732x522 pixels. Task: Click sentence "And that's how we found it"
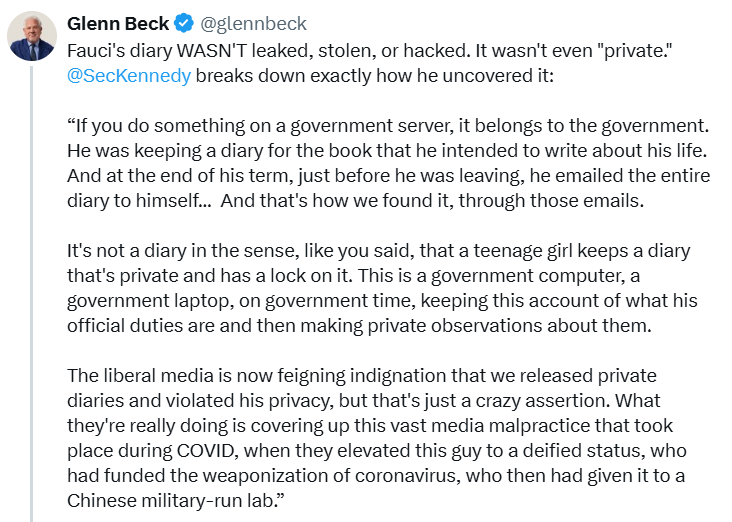[x=432, y=201]
